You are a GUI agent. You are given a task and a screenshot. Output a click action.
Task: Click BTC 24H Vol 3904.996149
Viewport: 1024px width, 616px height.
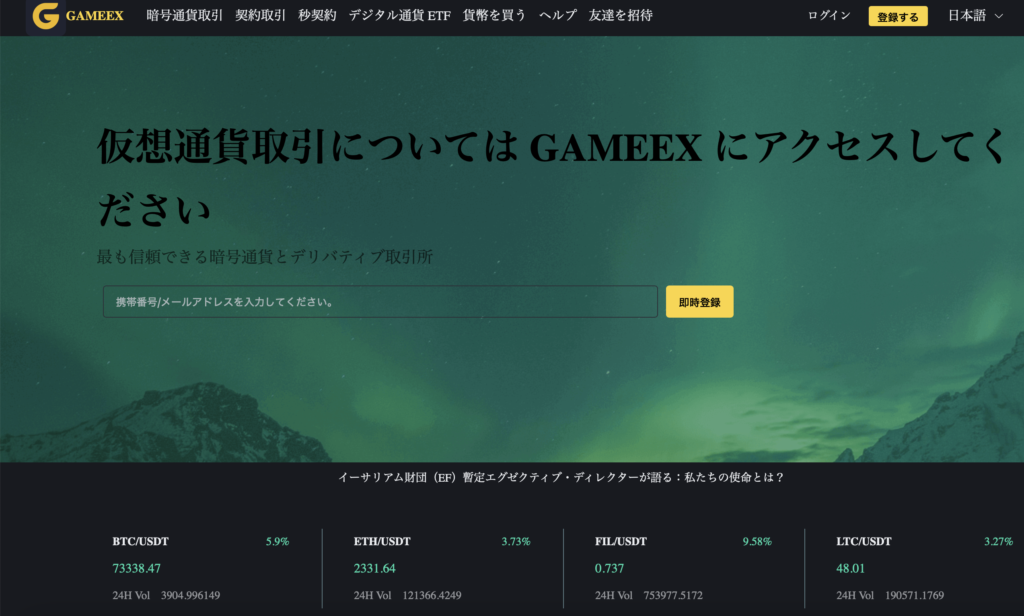(166, 595)
